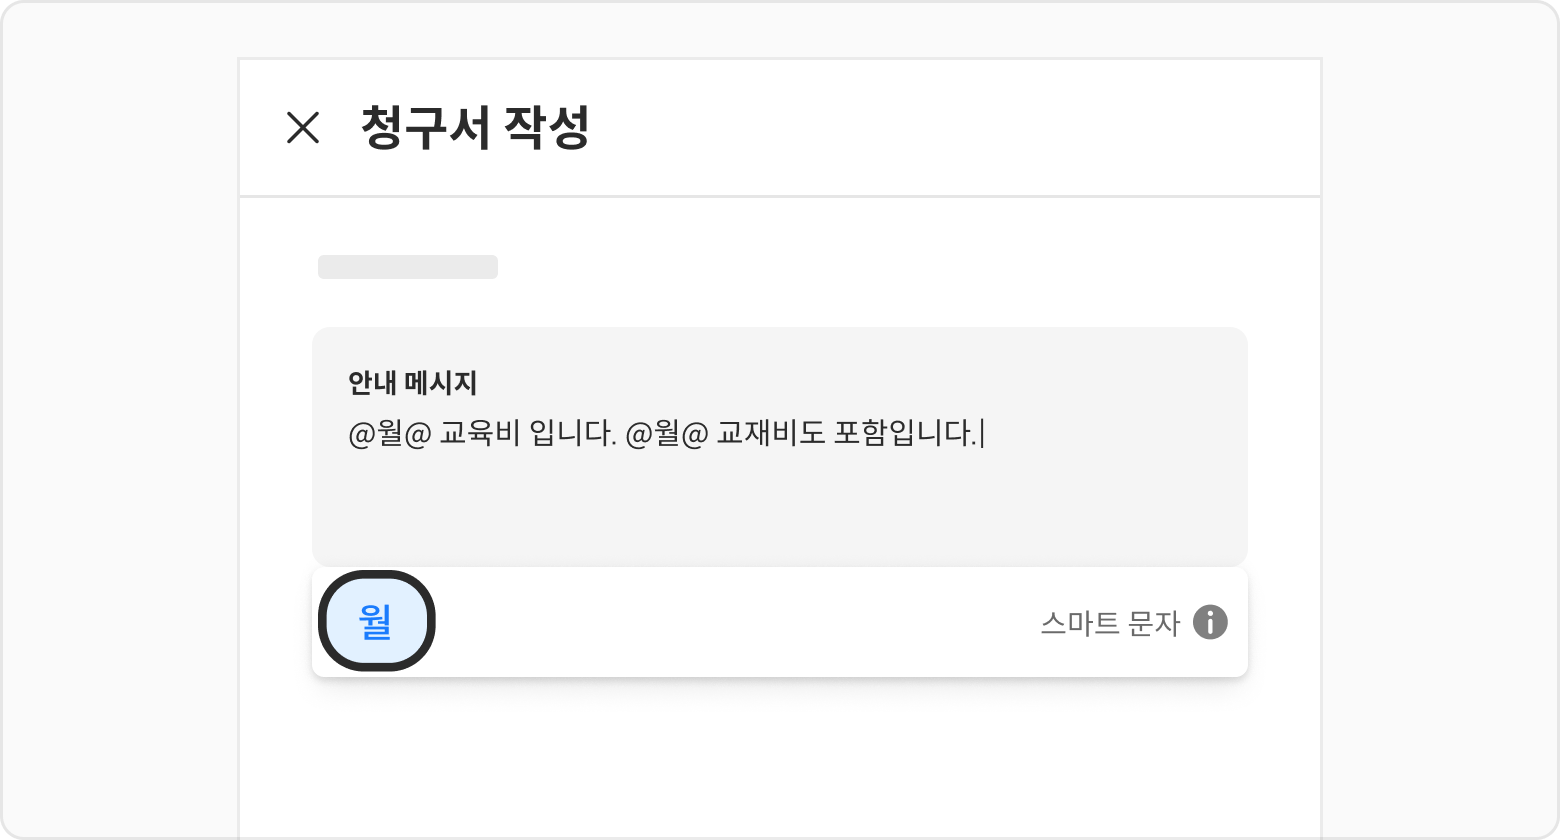Focus the 안내 메시지 text area

[780, 500]
